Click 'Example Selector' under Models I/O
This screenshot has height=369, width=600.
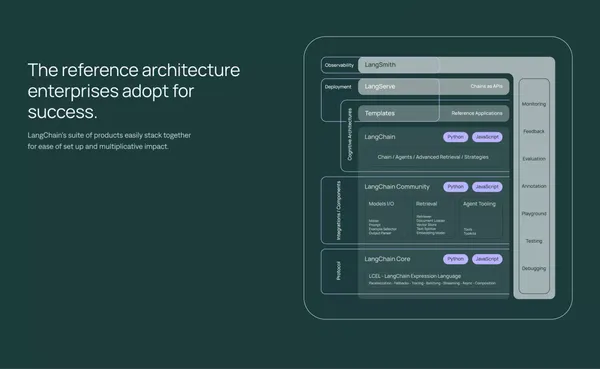382,229
